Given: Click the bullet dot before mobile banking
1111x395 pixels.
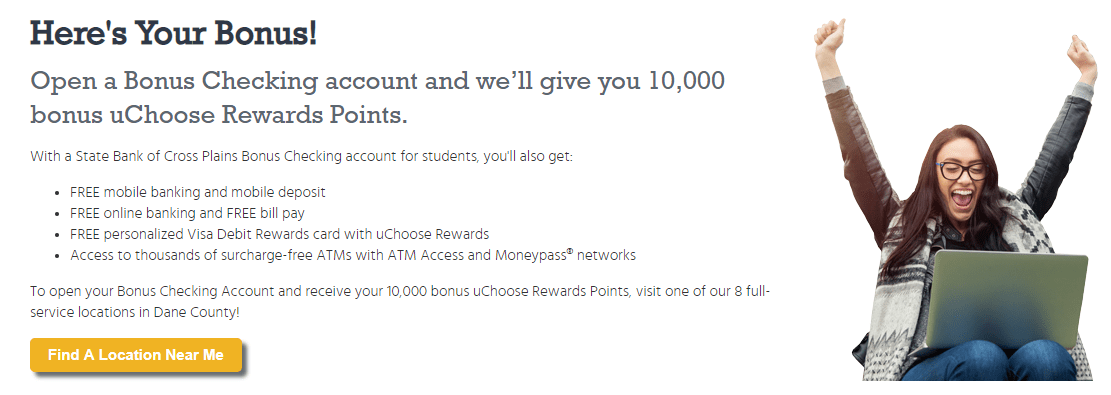Looking at the screenshot, I should coord(57,193).
